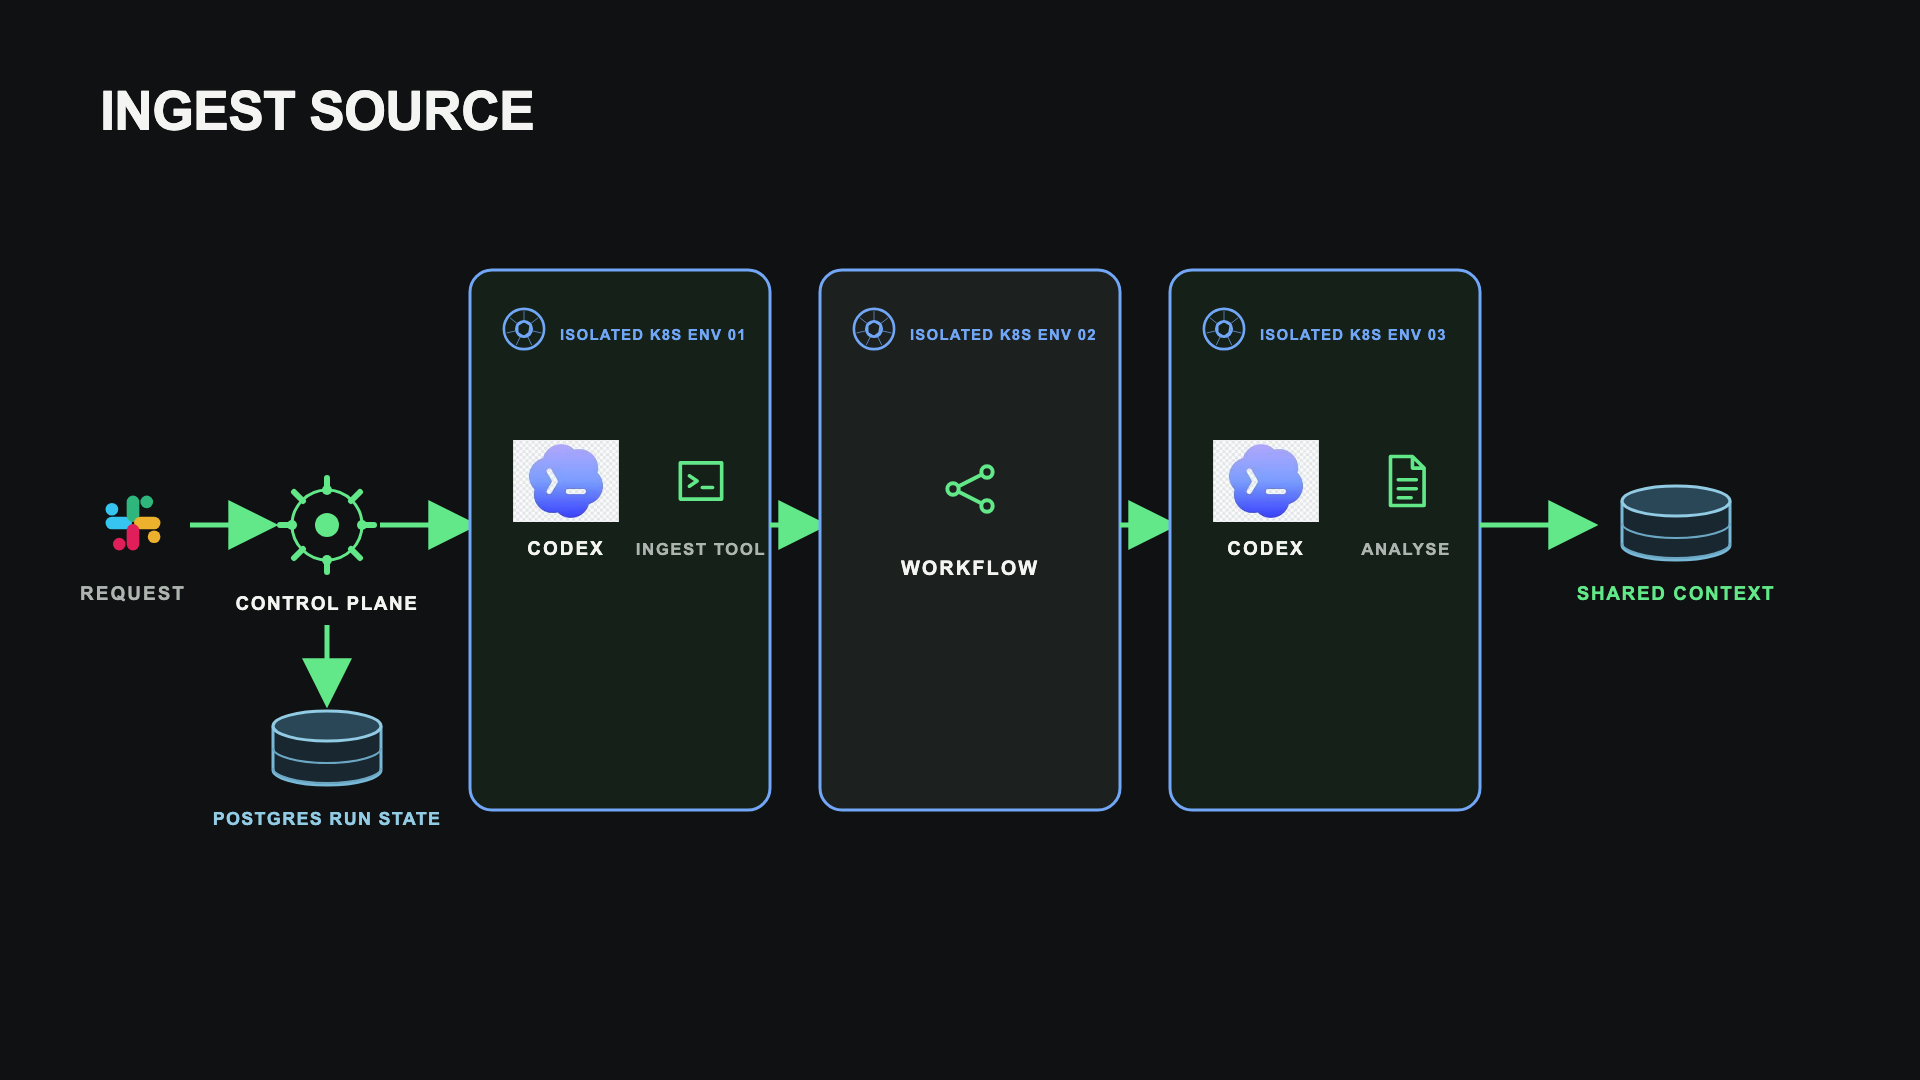Image resolution: width=1920 pixels, height=1080 pixels.
Task: Click the Workflow share-nodes icon
Action: (970, 489)
